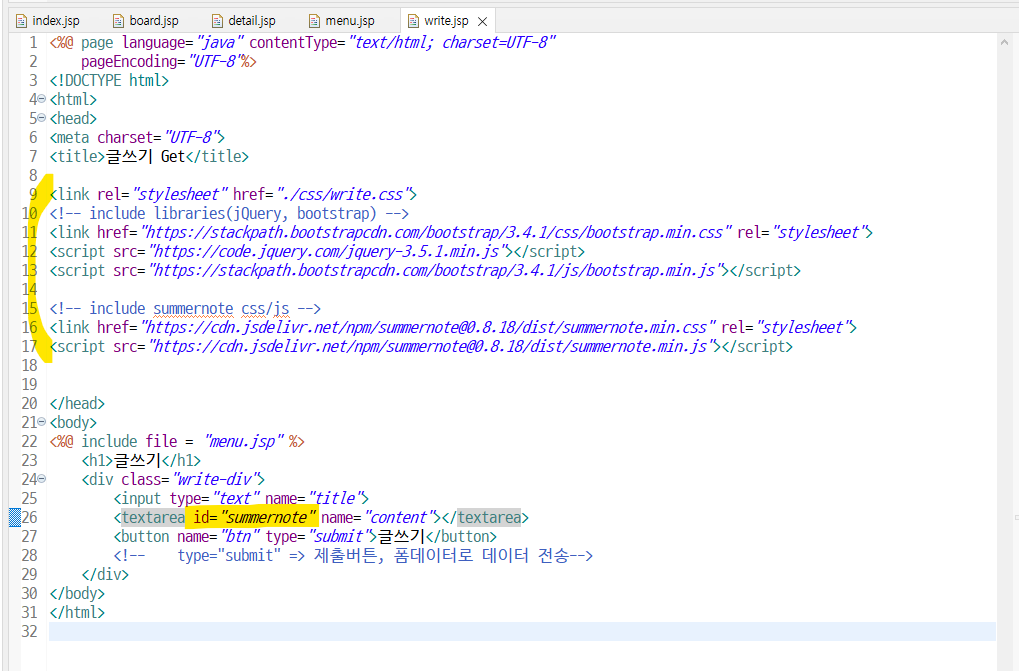Click the "title" name value on line 25
This screenshot has width=1019, height=671.
pyautogui.click(x=335, y=498)
